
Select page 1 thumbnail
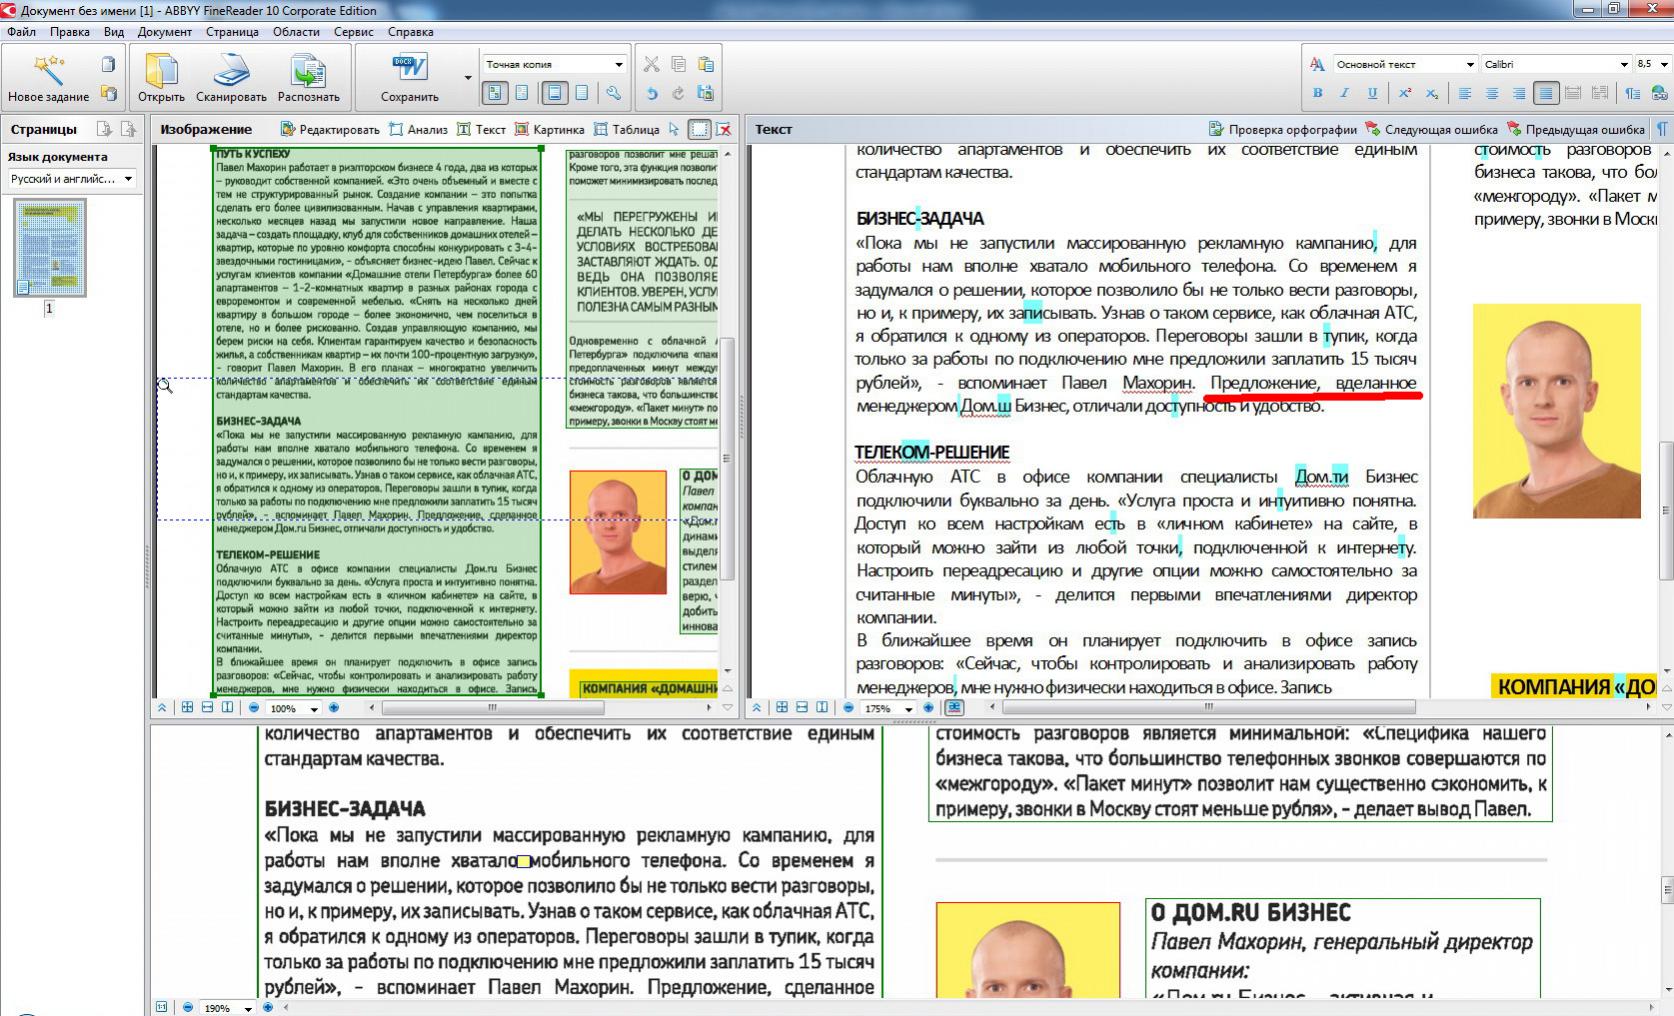pyautogui.click(x=50, y=247)
